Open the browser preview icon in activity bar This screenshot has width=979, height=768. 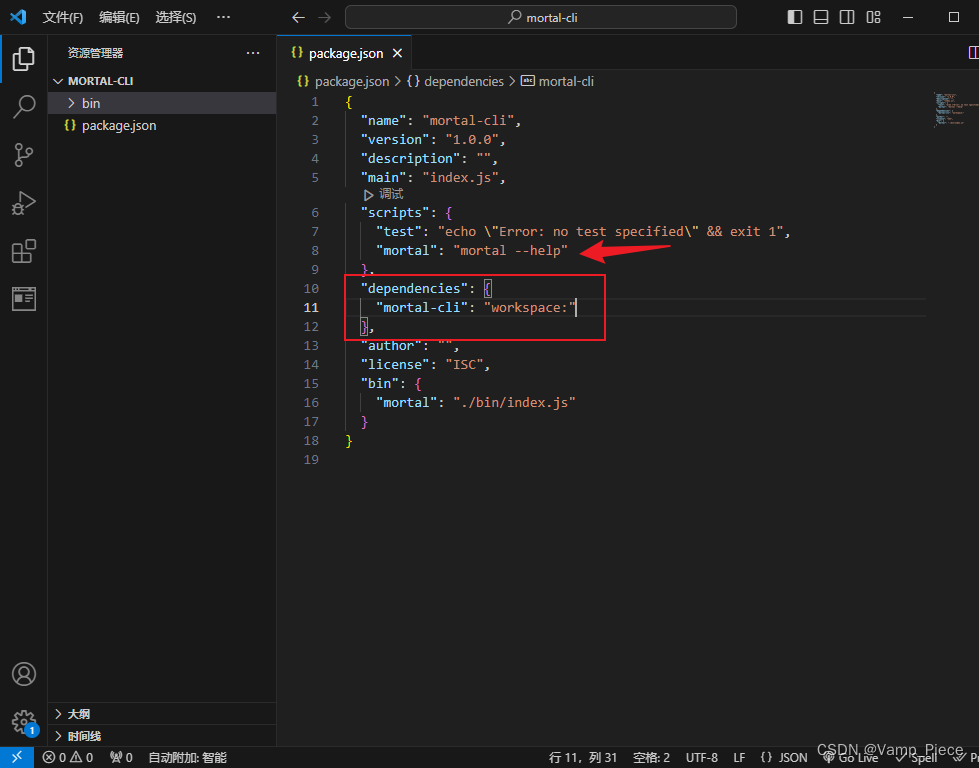pyautogui.click(x=24, y=299)
